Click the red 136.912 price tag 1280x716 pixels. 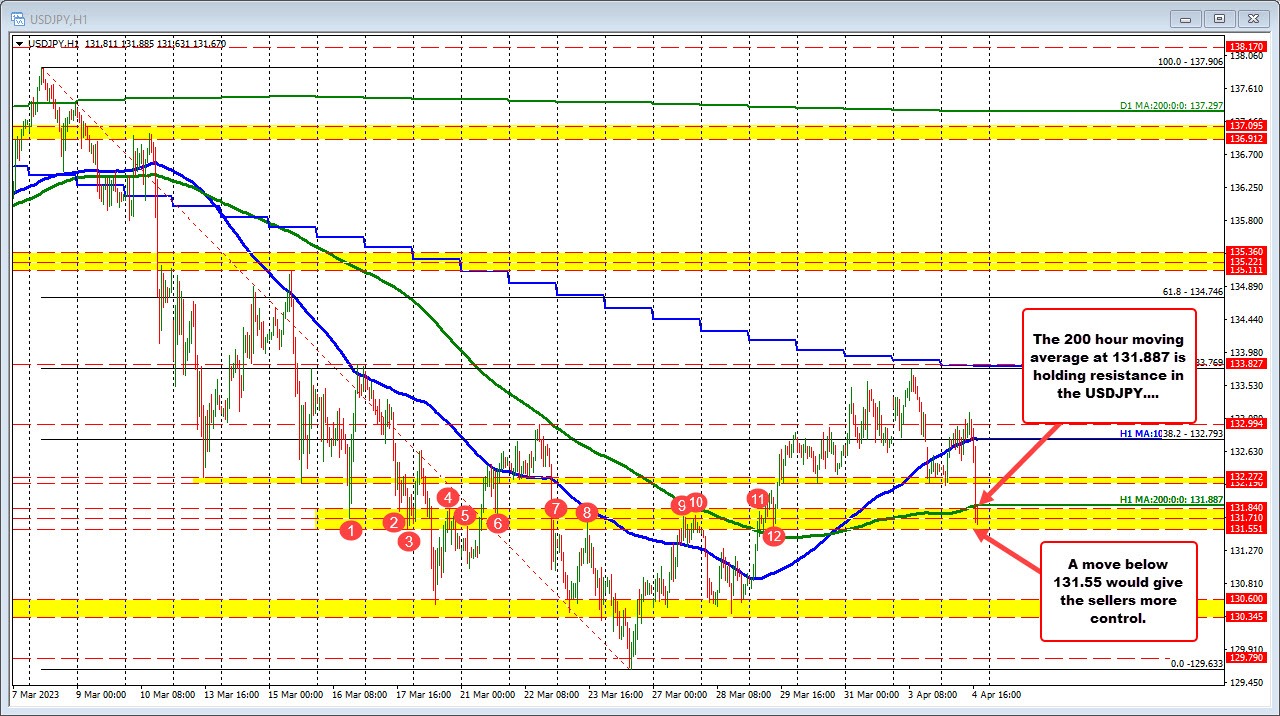tap(1248, 138)
